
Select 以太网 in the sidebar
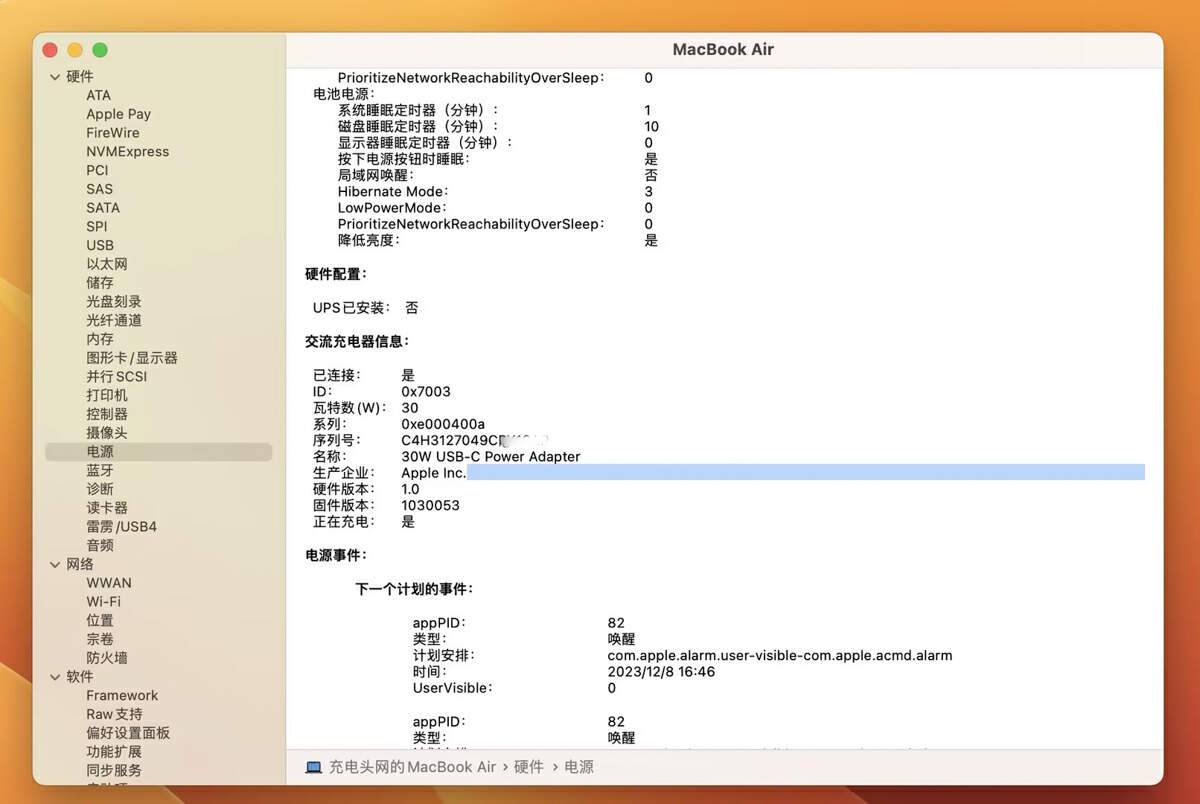[x=106, y=264]
